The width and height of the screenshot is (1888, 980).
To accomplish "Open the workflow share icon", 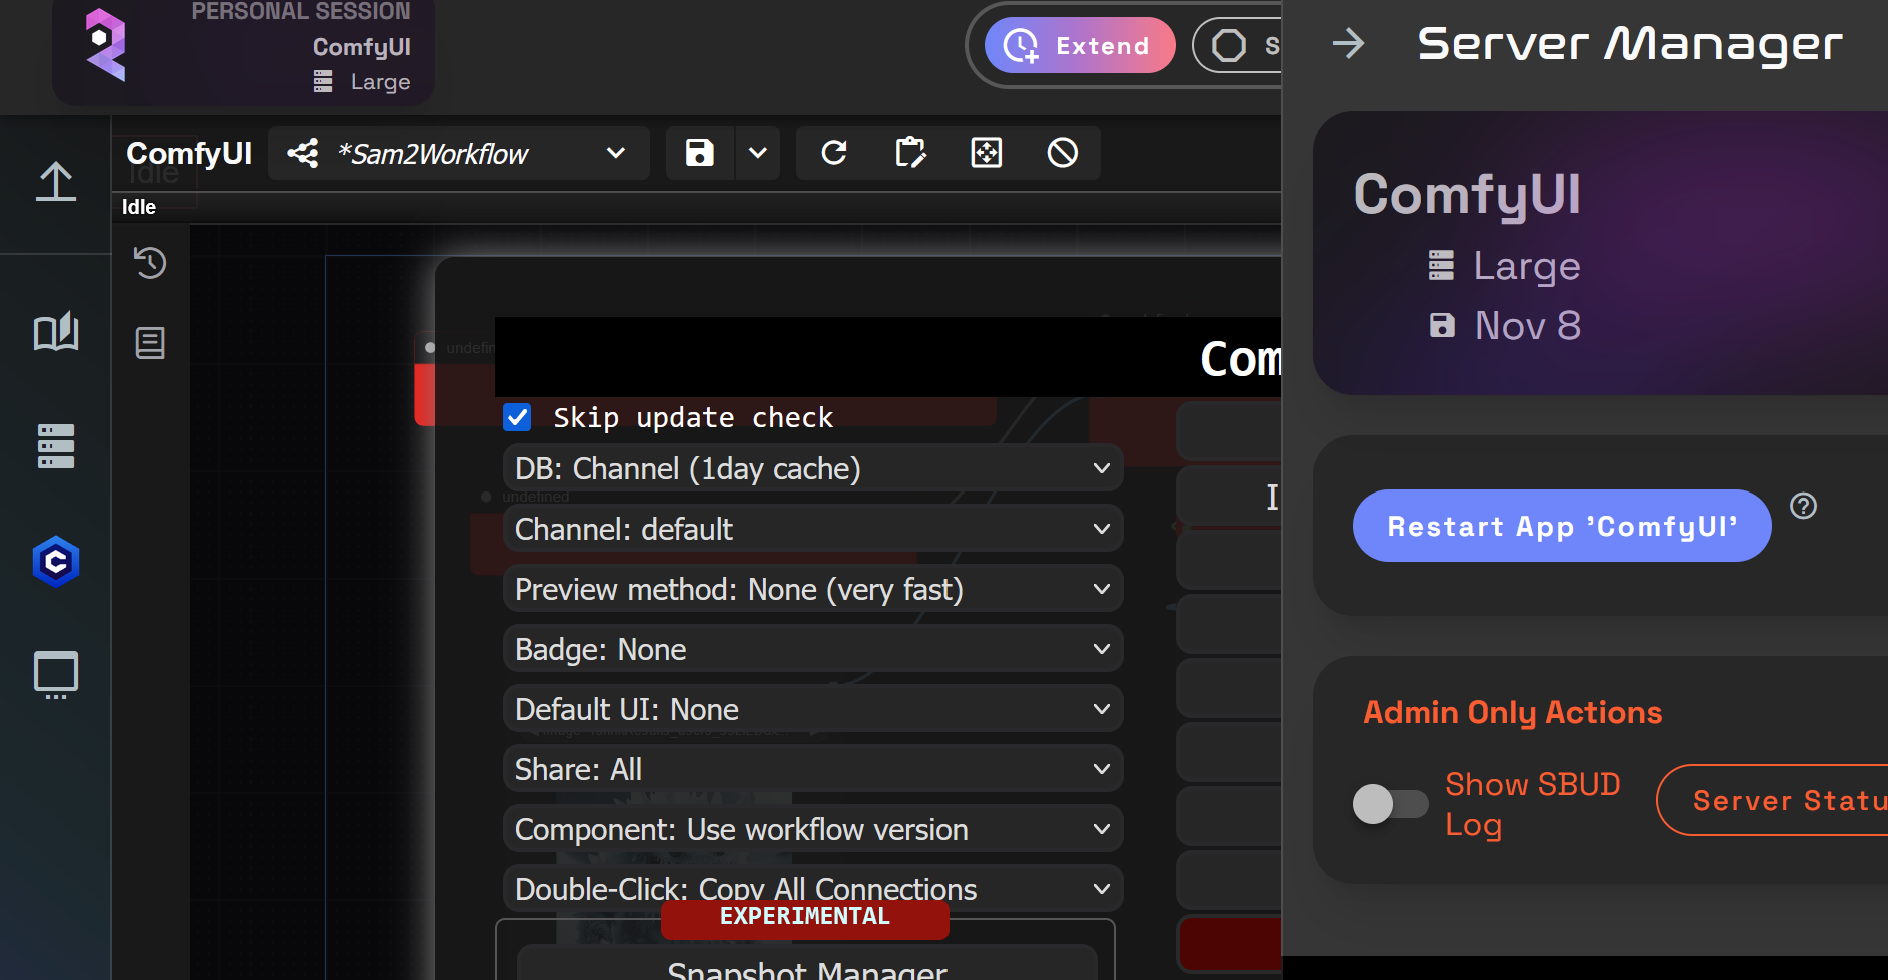I will (x=303, y=153).
